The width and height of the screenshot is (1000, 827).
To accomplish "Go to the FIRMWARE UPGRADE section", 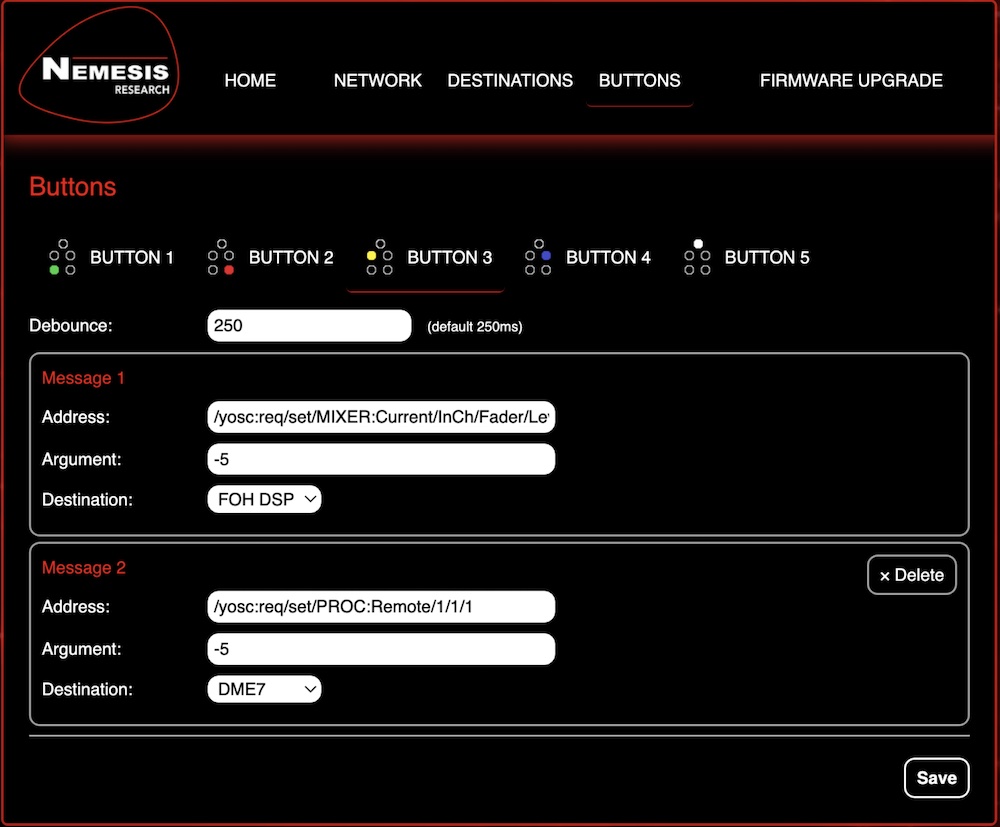I will (x=851, y=81).
